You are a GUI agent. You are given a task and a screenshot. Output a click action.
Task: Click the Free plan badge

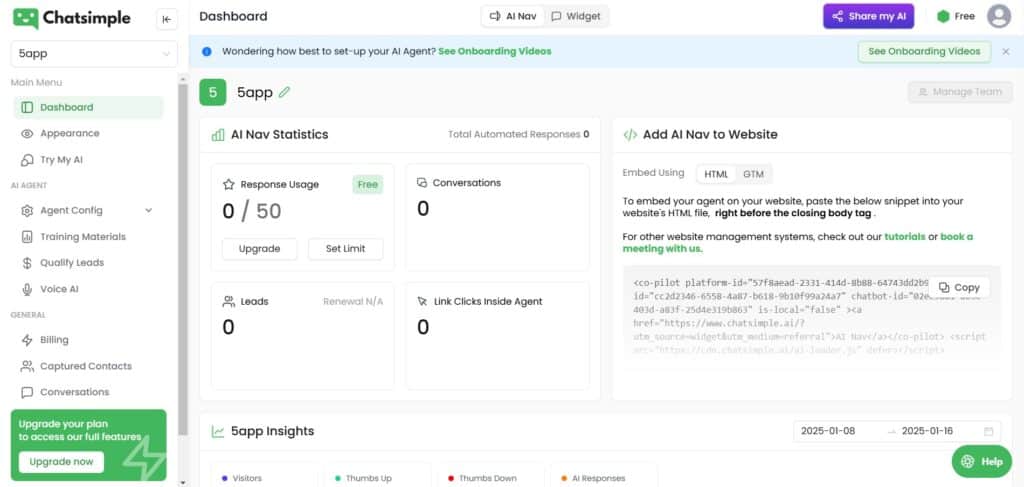click(955, 17)
